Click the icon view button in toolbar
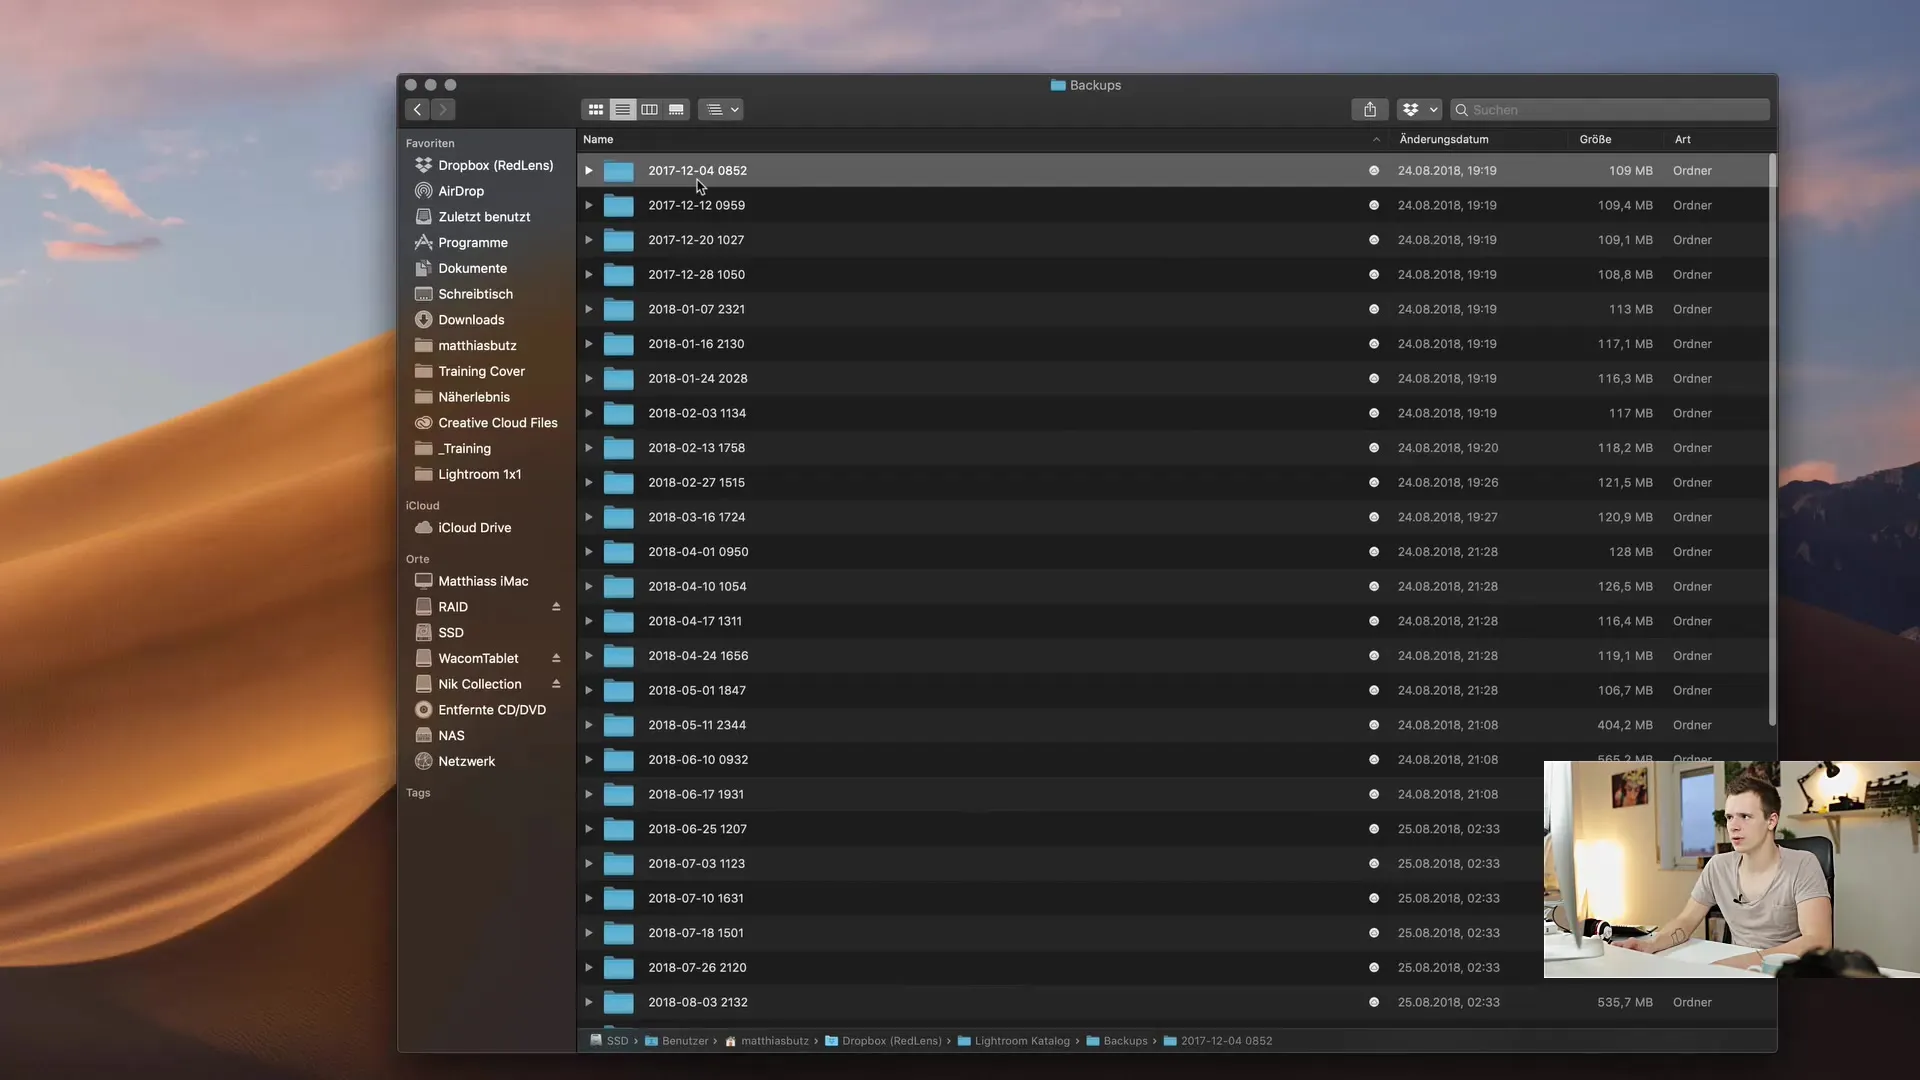 coord(596,109)
